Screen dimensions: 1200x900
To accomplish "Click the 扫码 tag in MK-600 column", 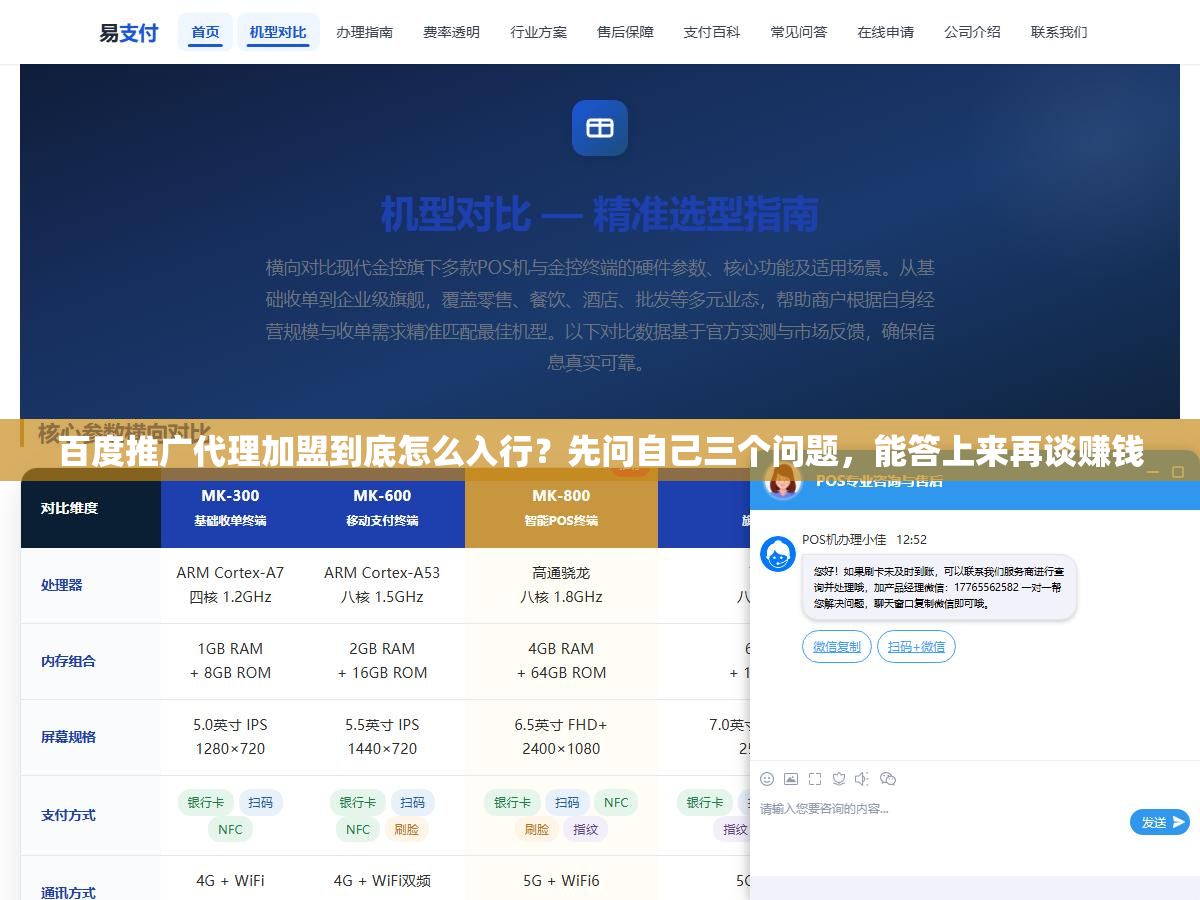I will 413,802.
